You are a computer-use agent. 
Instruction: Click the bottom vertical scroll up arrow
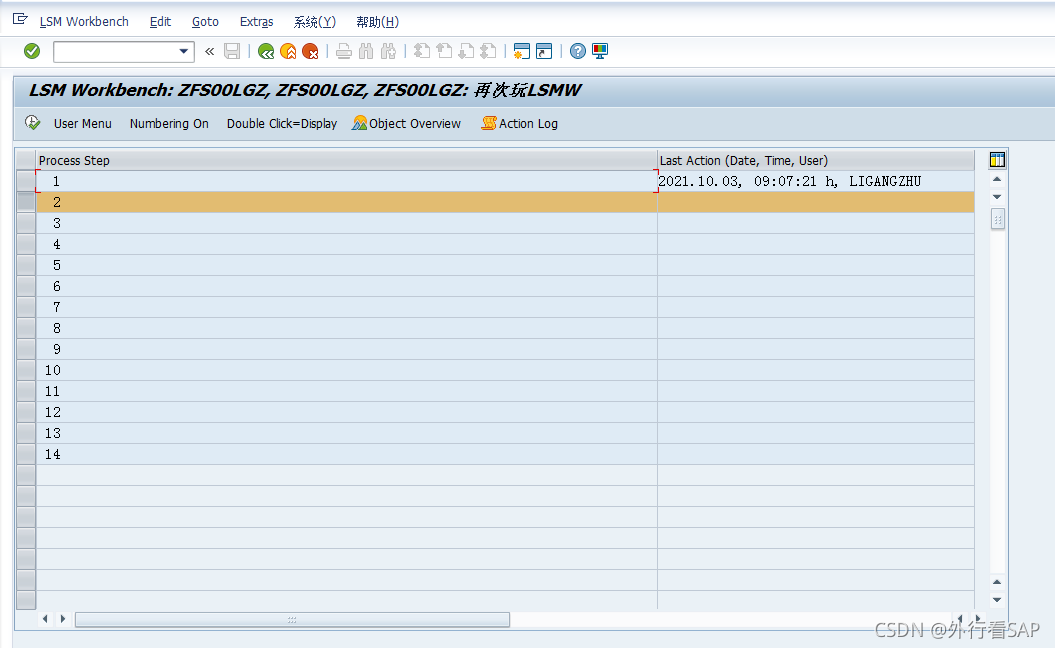click(x=997, y=582)
